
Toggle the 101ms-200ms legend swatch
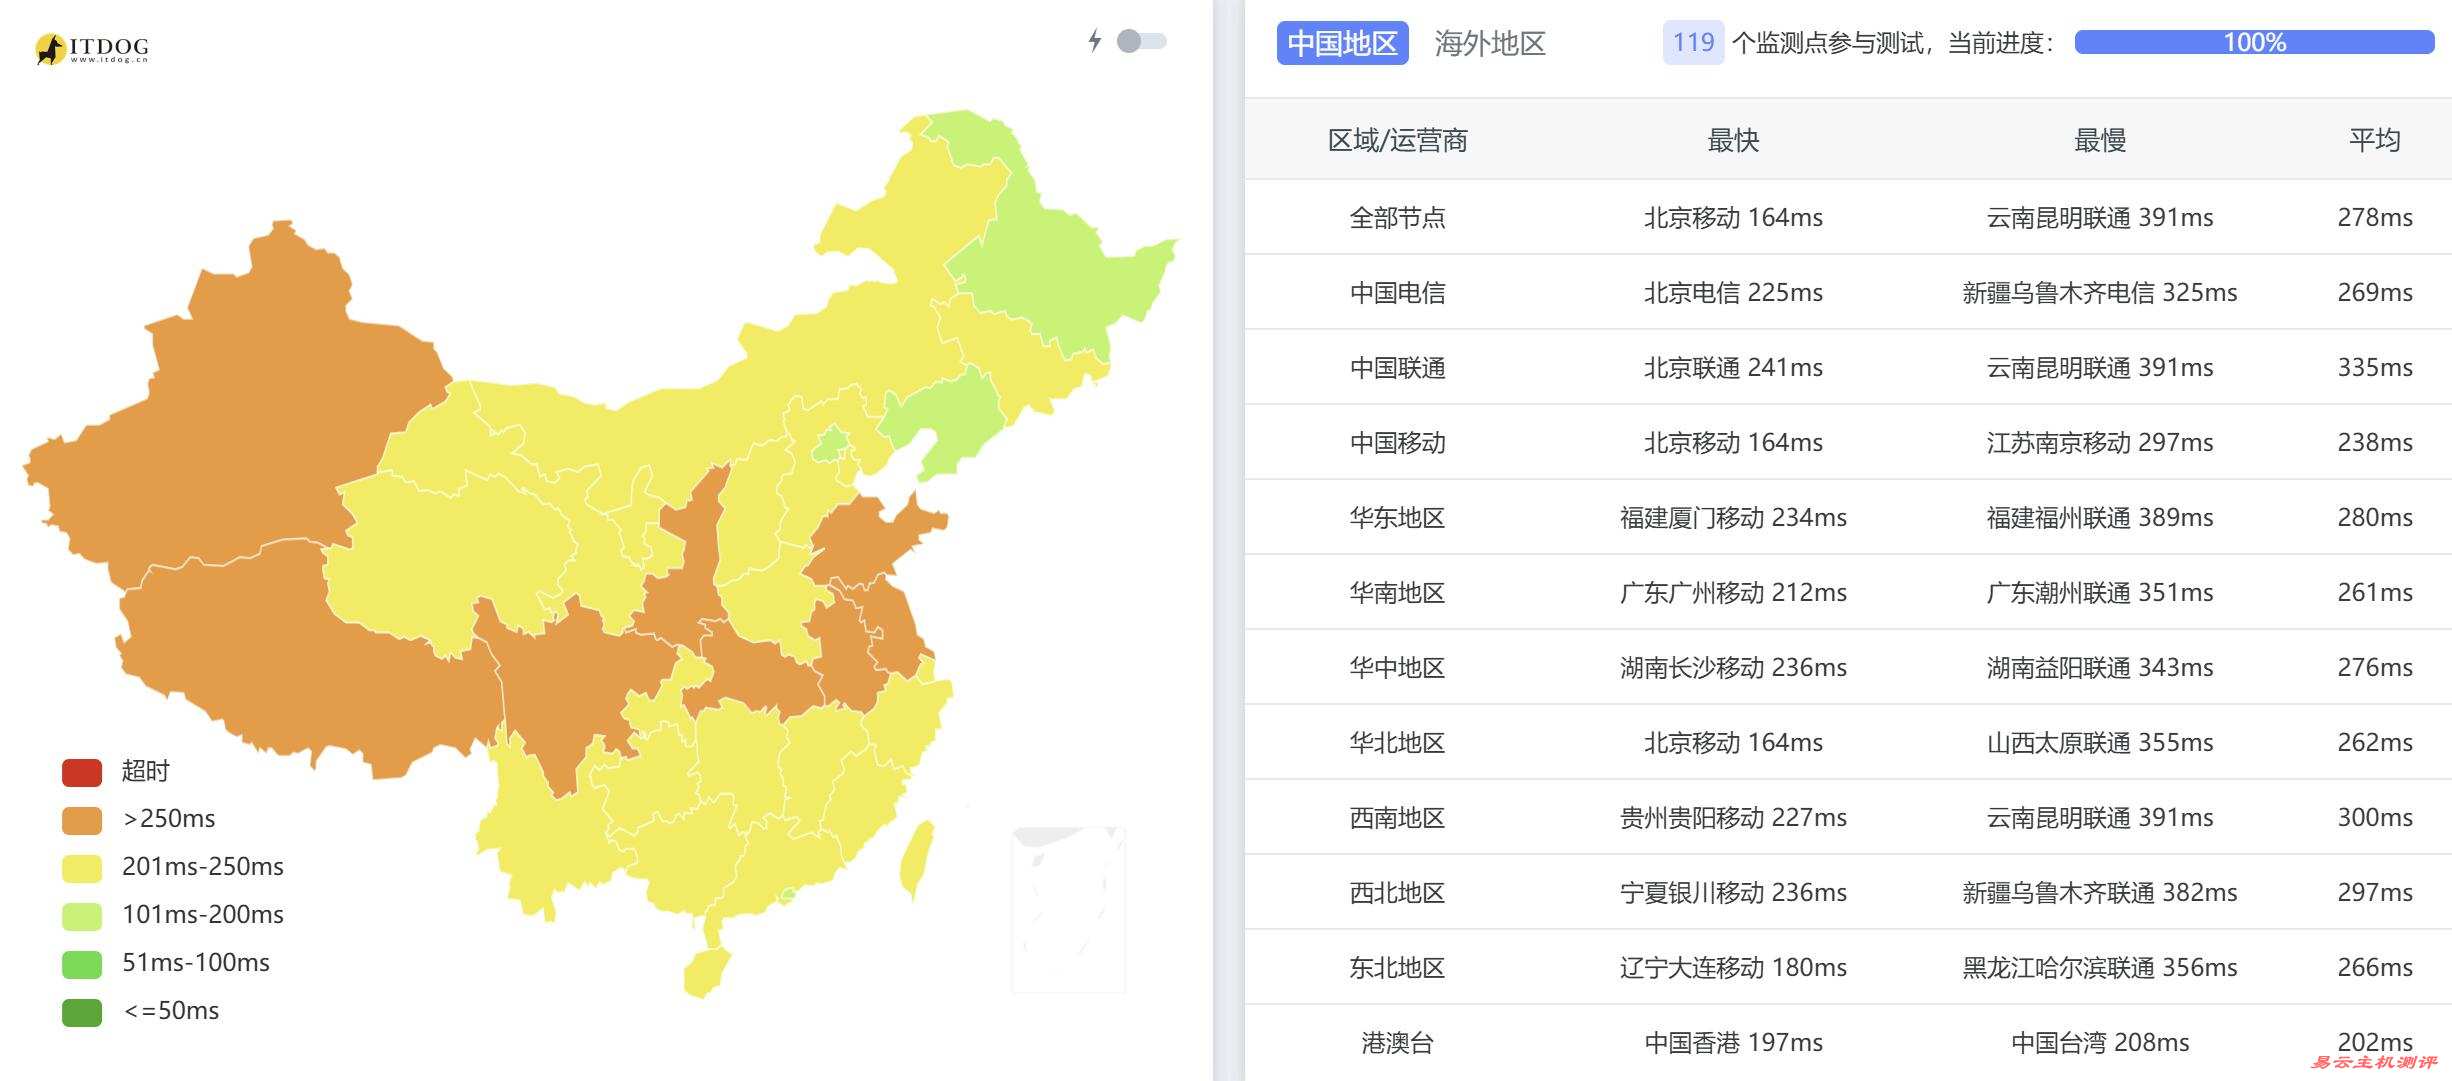tap(82, 916)
